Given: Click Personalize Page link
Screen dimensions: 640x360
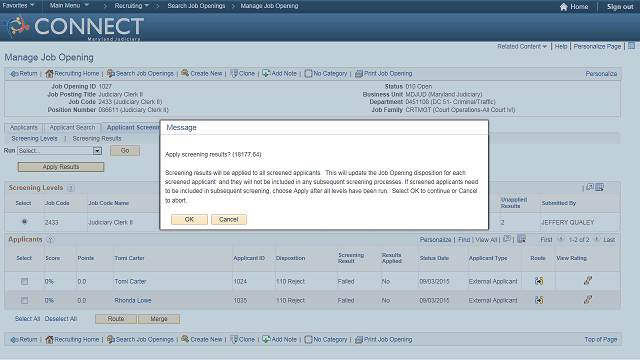Looking at the screenshot, I should (x=597, y=47).
